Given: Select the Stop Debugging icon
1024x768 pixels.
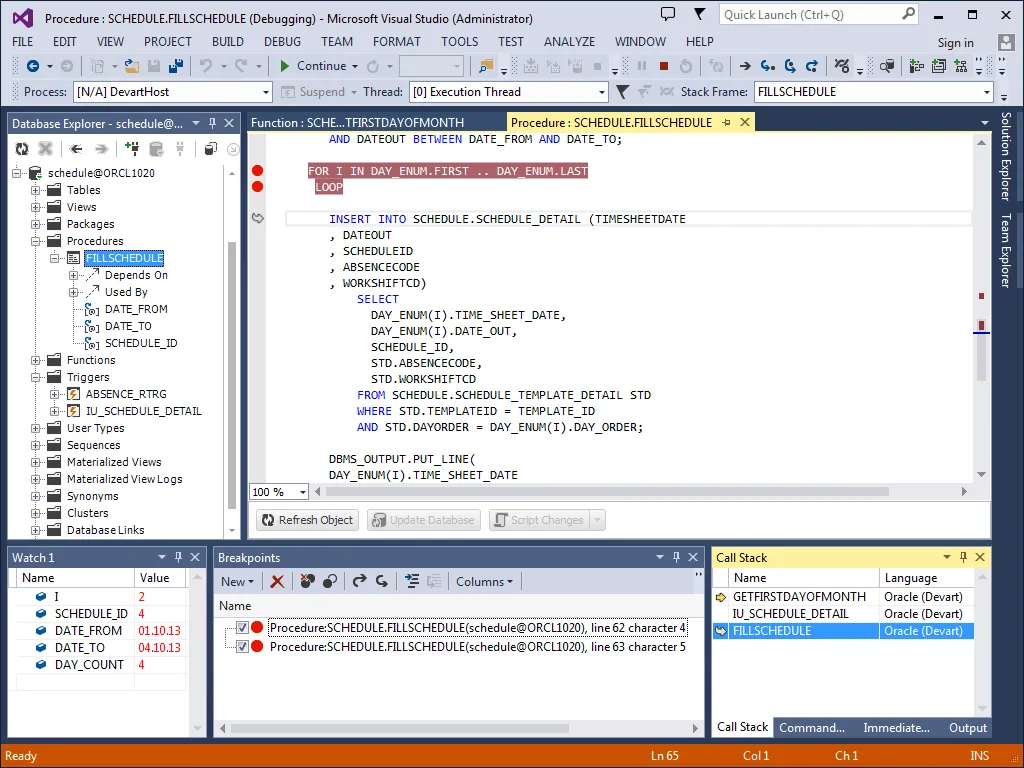Looking at the screenshot, I should pos(664,68).
